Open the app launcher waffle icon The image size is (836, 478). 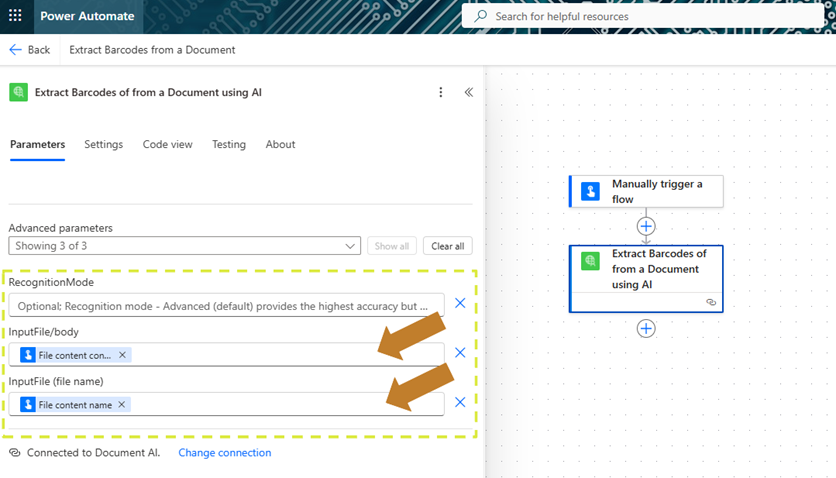pos(15,16)
